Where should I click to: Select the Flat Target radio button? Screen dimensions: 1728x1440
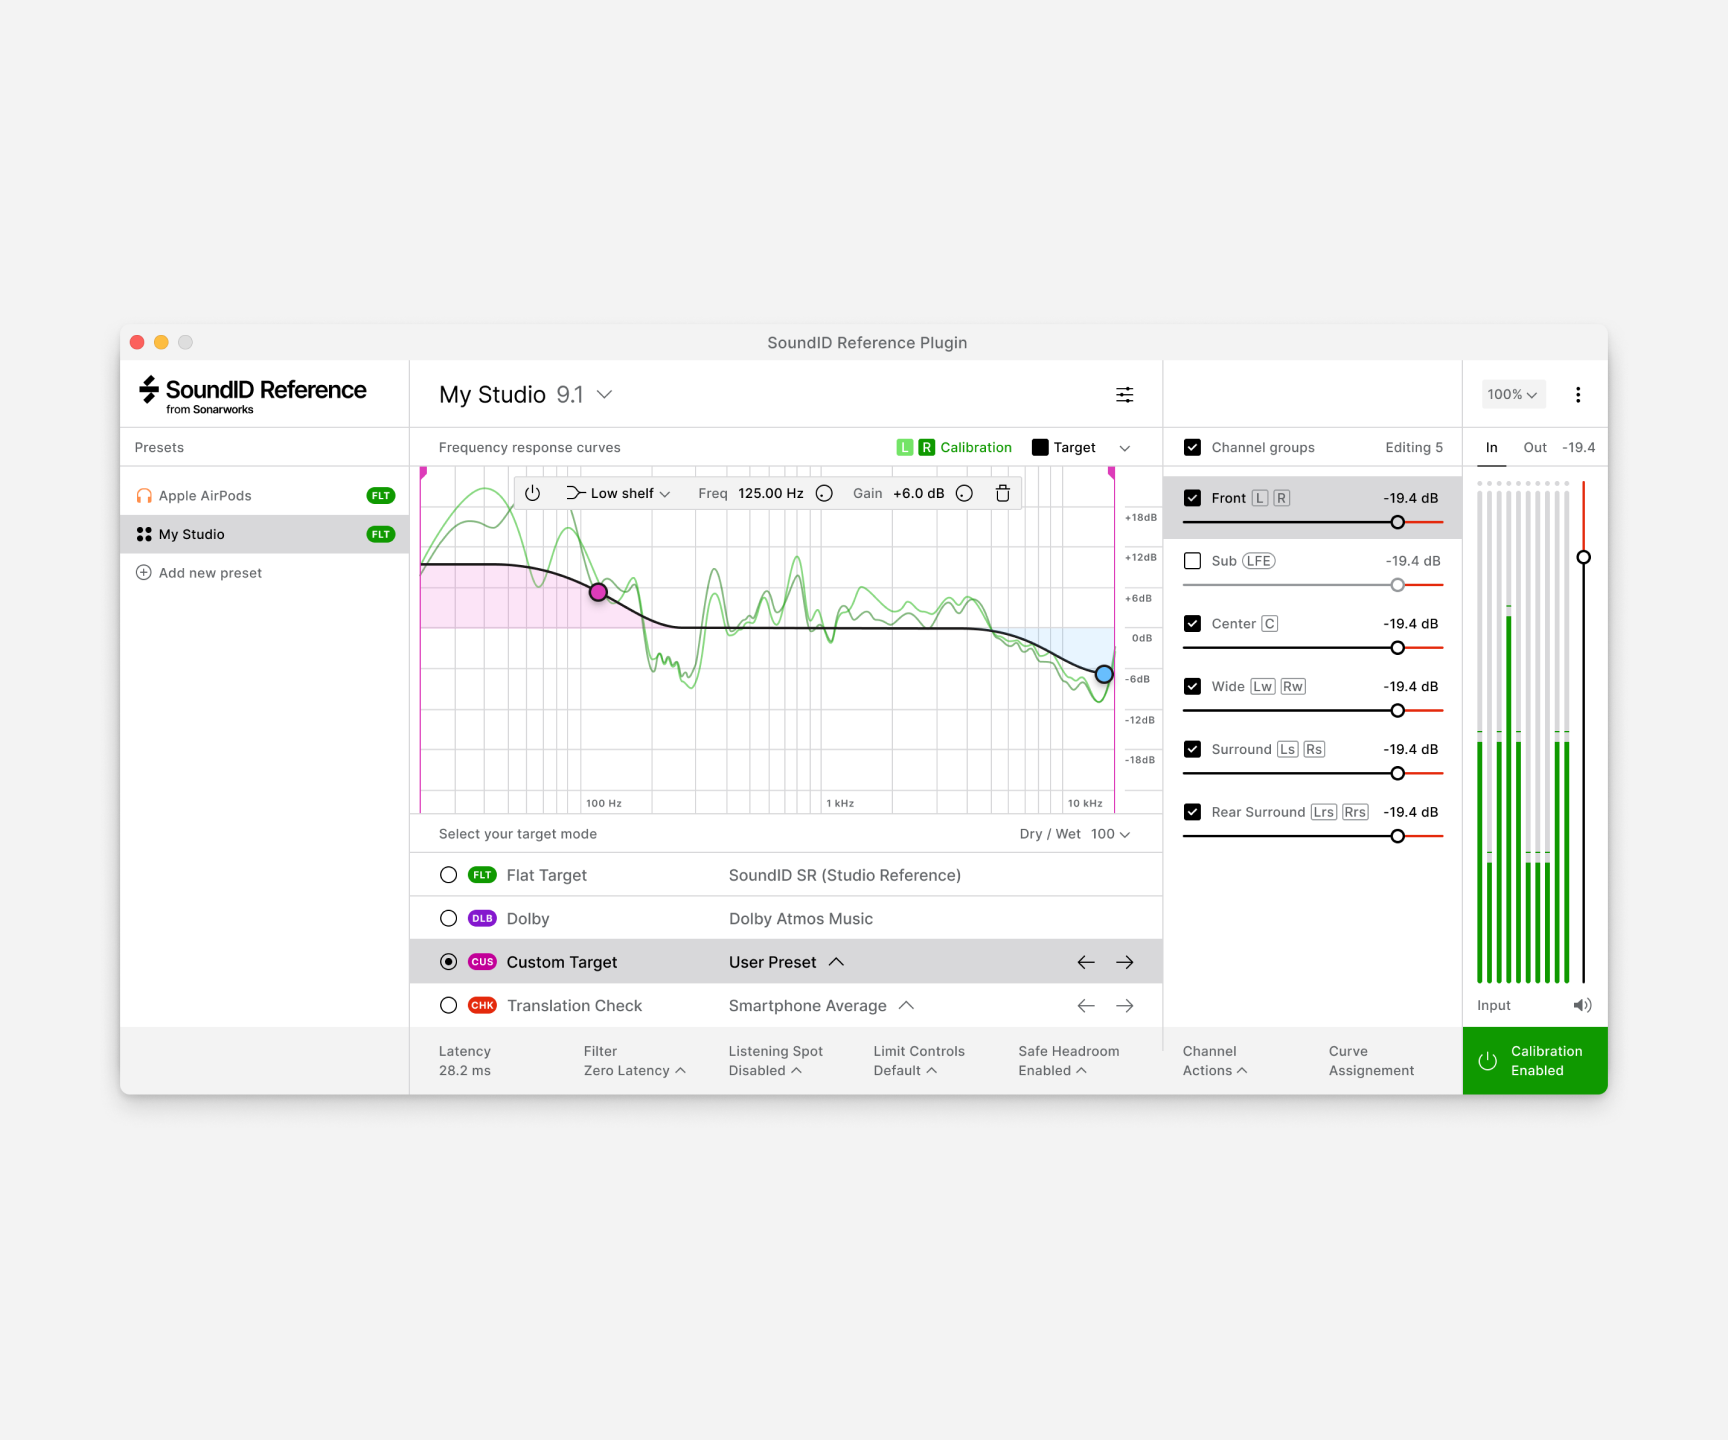point(448,874)
